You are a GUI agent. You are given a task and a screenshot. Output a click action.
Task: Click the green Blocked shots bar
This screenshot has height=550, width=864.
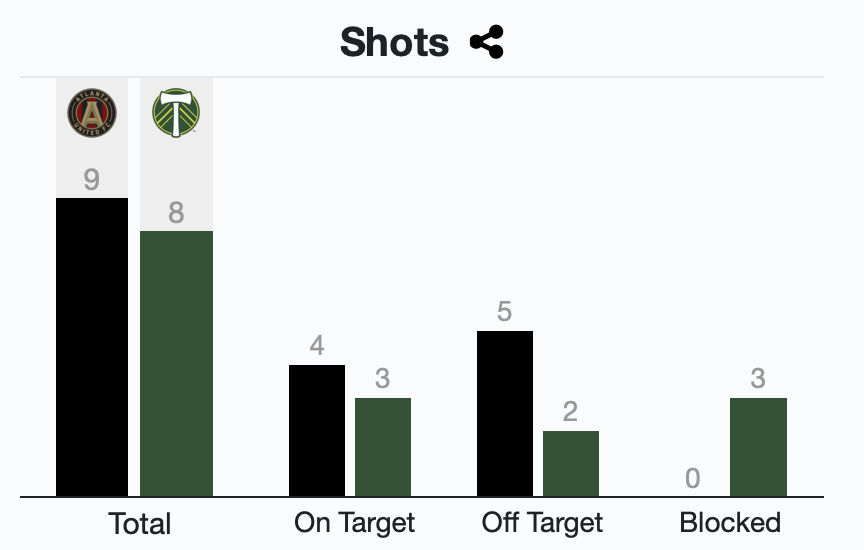(x=758, y=446)
